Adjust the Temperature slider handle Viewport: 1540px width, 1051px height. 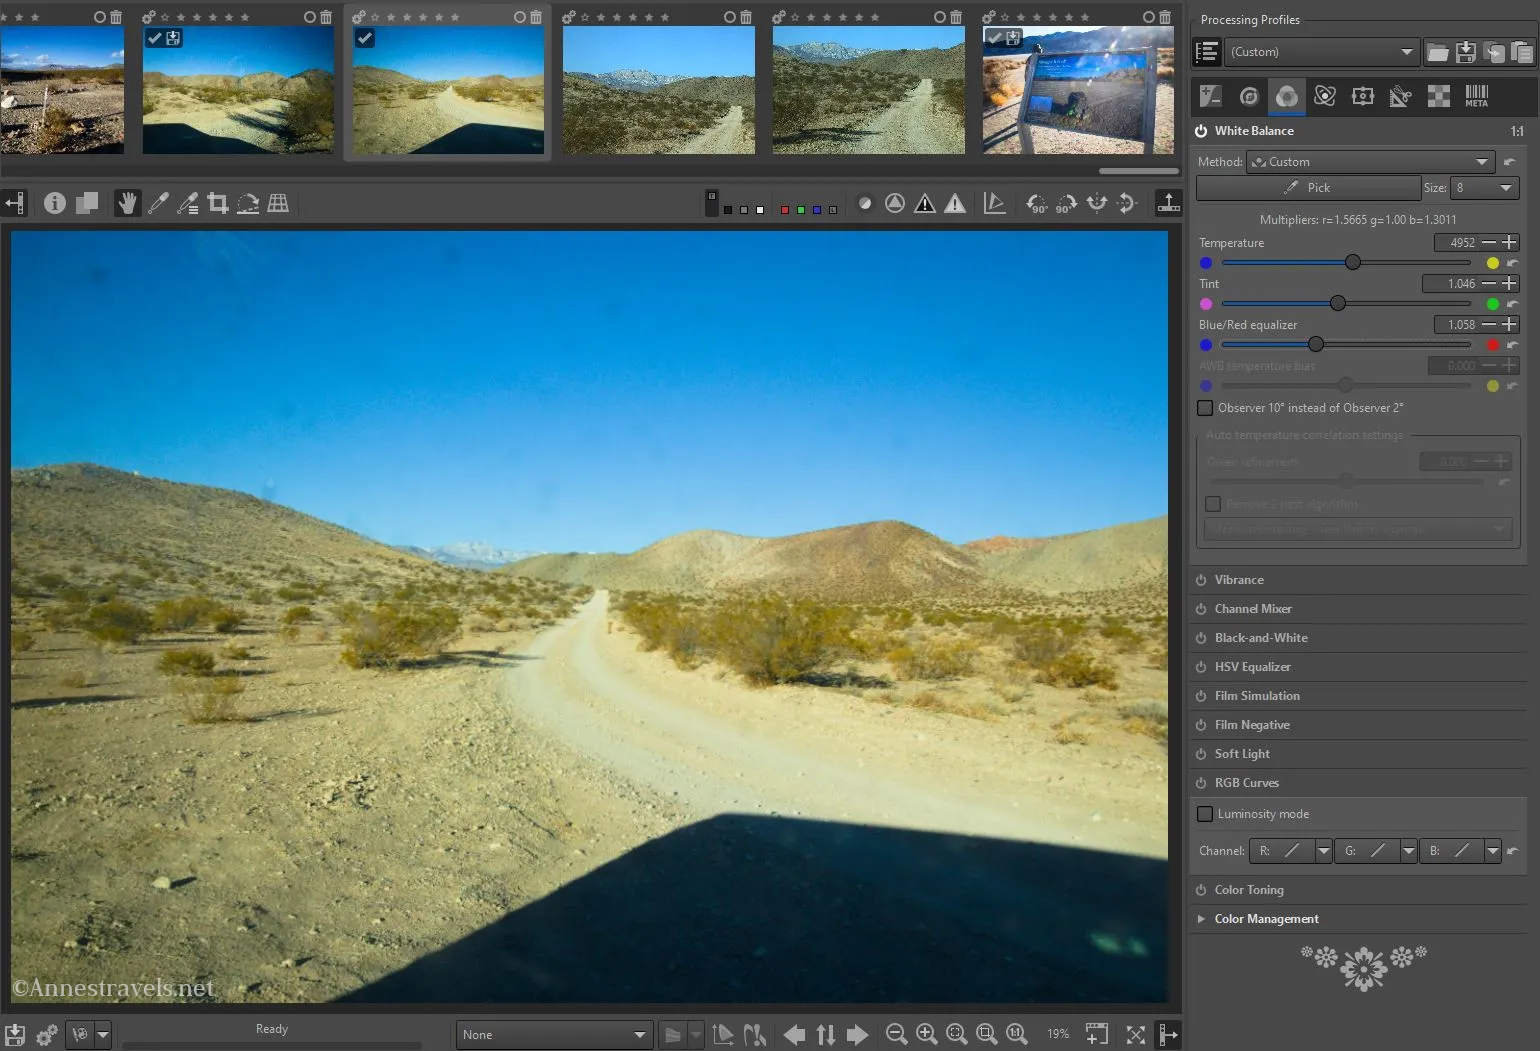[x=1353, y=262]
